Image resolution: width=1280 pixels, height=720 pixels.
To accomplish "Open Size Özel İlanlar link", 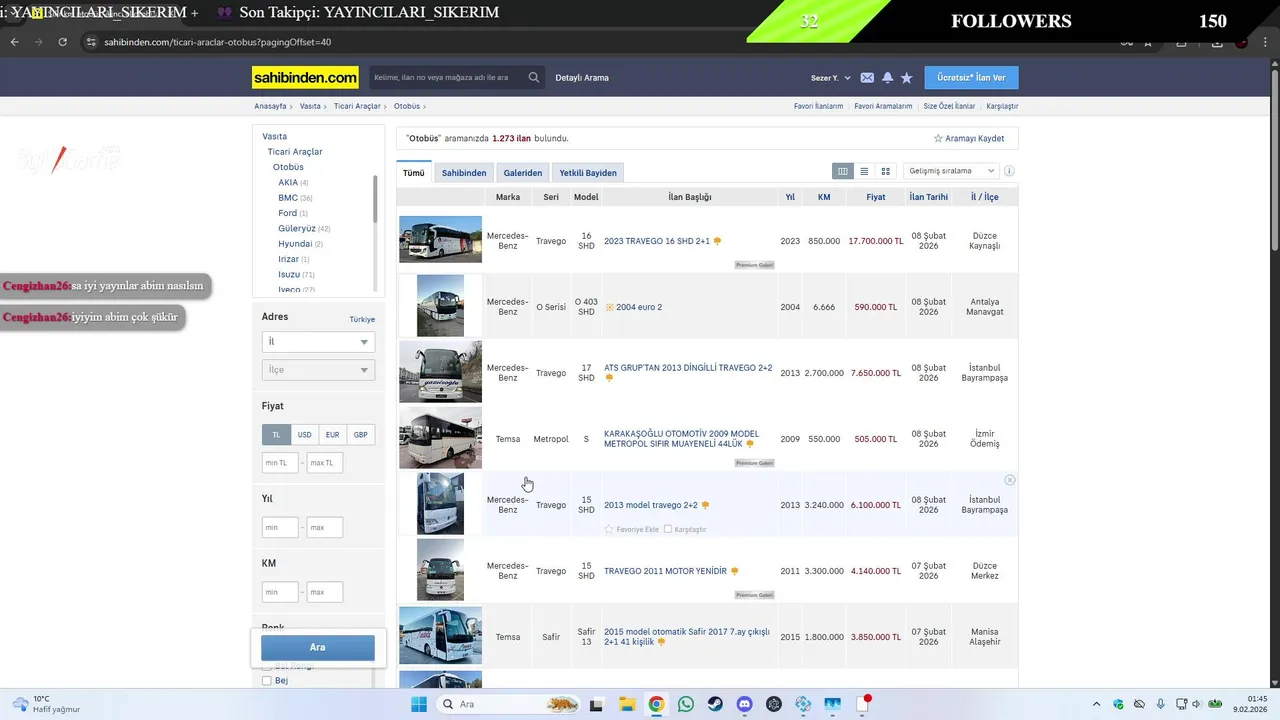I will click(x=949, y=106).
